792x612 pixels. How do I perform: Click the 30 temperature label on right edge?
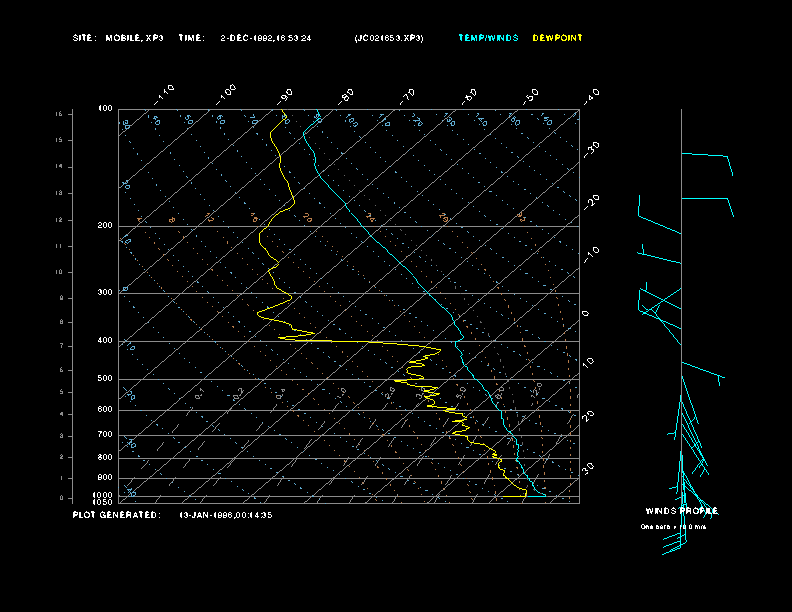[588, 468]
